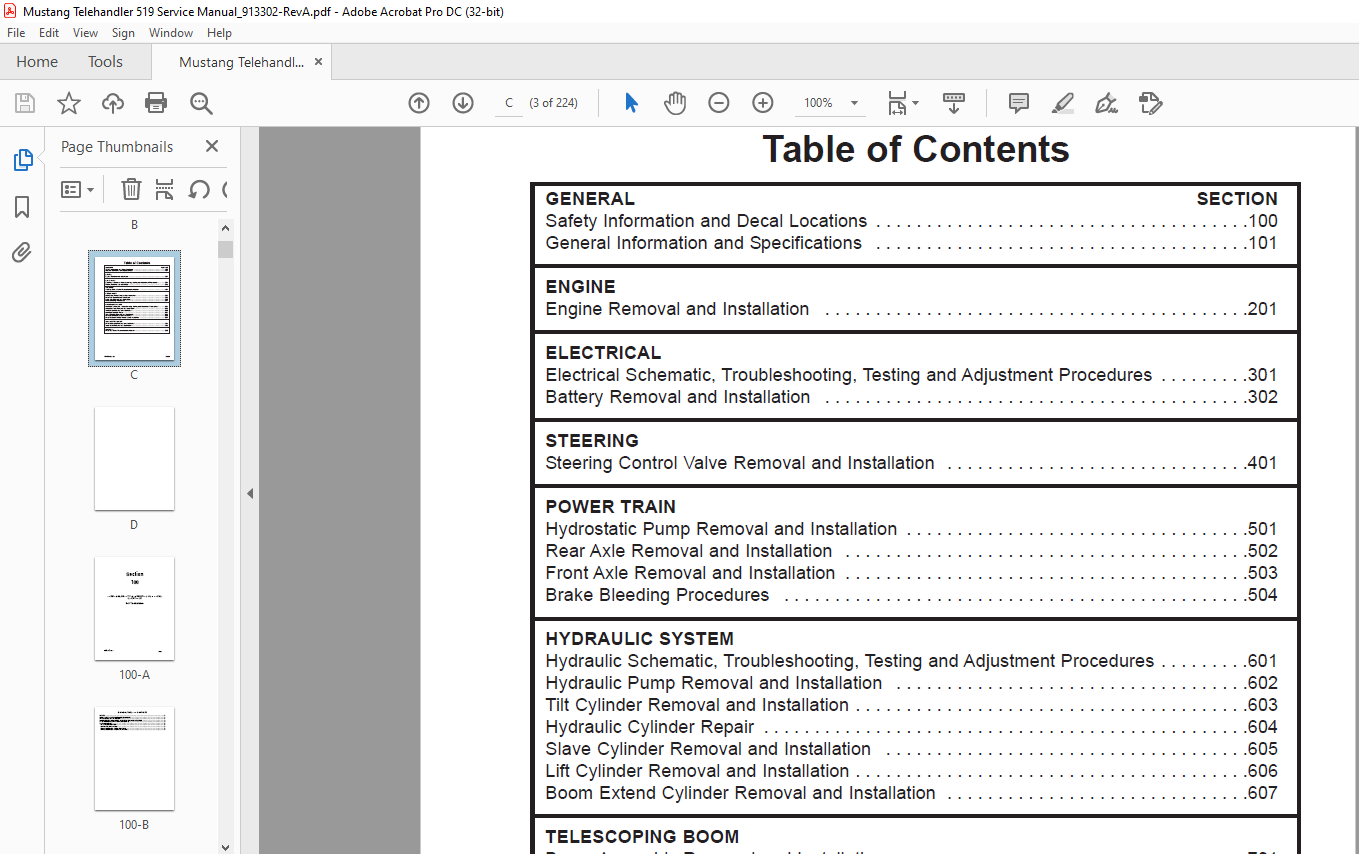This screenshot has width=1359, height=854.
Task: Open the zoom level dropdown
Action: pos(855,103)
